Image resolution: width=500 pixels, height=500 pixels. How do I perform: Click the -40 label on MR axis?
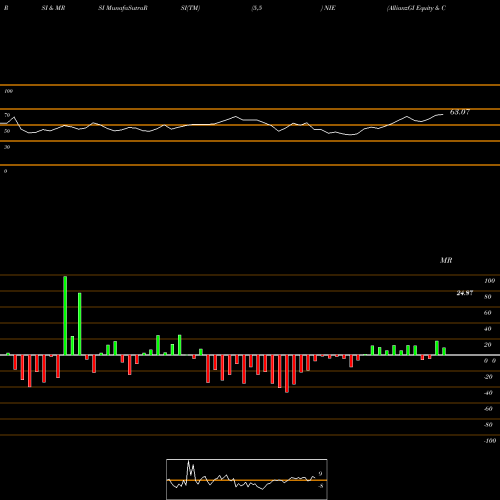tap(488, 393)
